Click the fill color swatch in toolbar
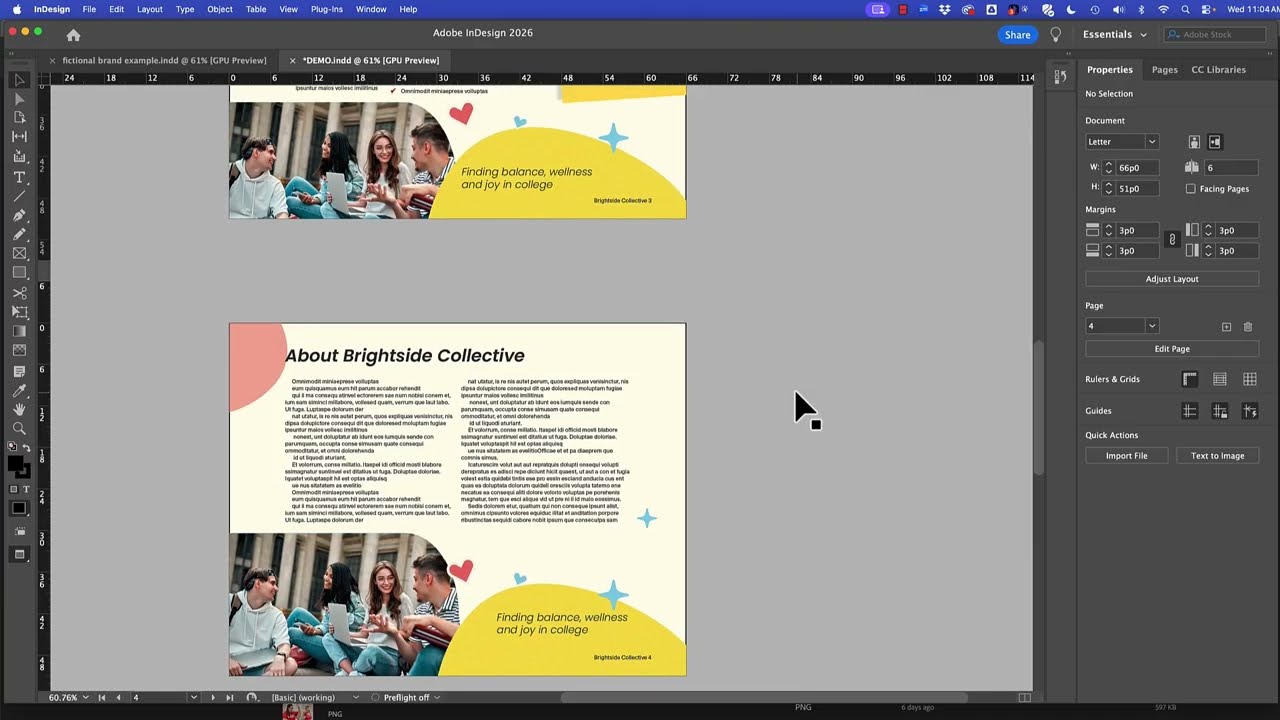The width and height of the screenshot is (1280, 720). click(x=15, y=464)
